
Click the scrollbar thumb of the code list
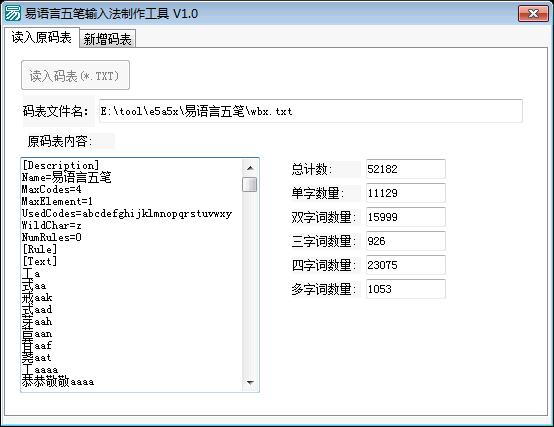pyautogui.click(x=250, y=184)
